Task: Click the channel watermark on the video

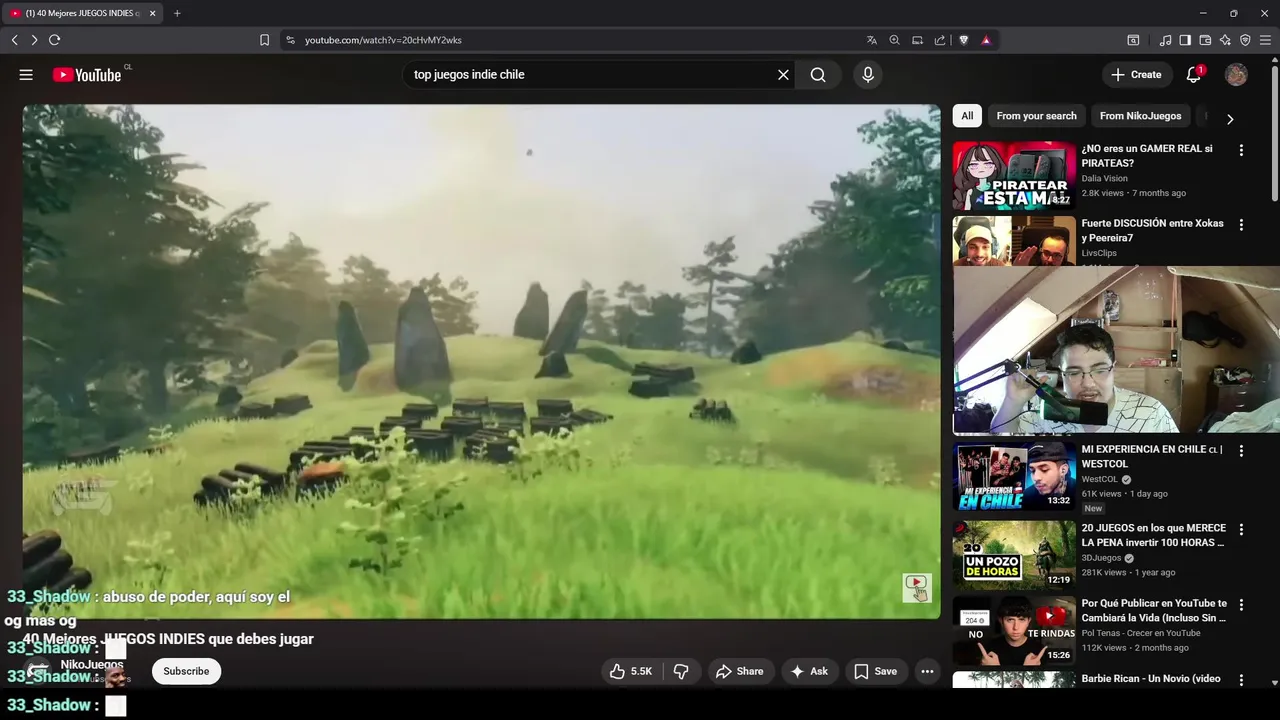Action: pos(917,588)
